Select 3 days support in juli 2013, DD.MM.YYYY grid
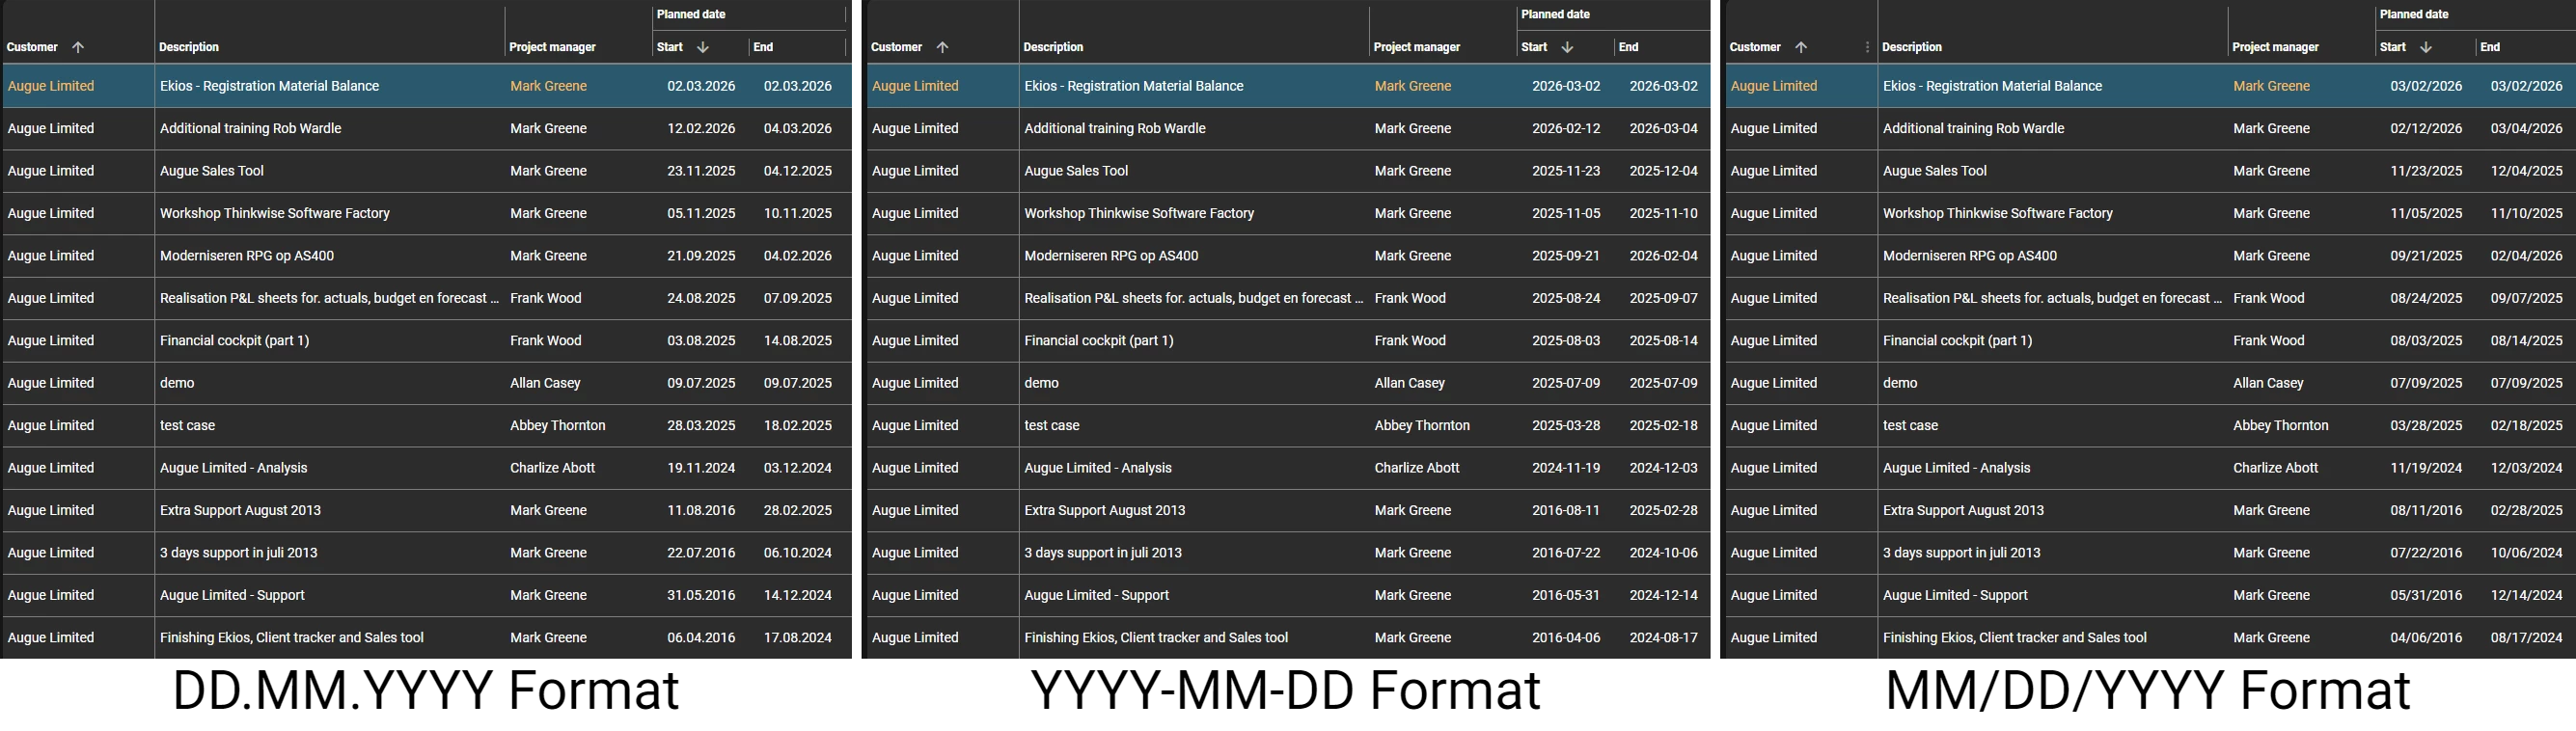 238,553
